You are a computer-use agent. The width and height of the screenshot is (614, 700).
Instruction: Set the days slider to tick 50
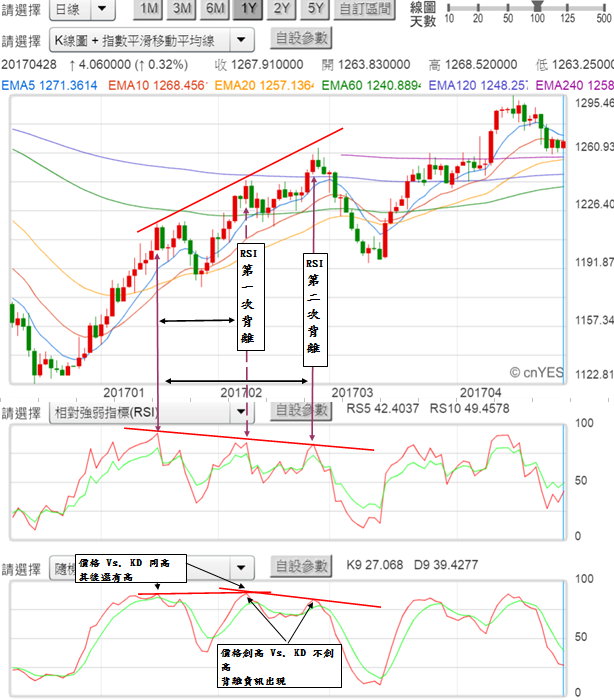[508, 8]
